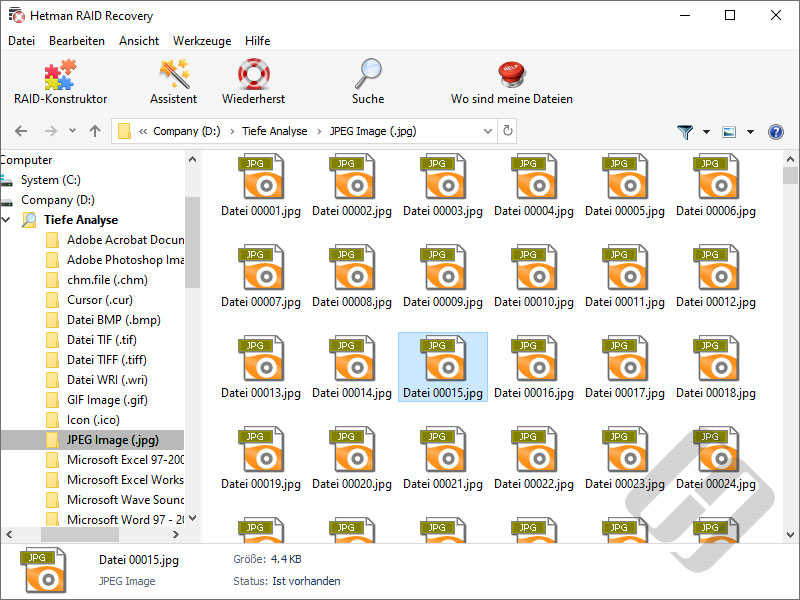Select file Datei 00004.jpg

click(x=534, y=186)
